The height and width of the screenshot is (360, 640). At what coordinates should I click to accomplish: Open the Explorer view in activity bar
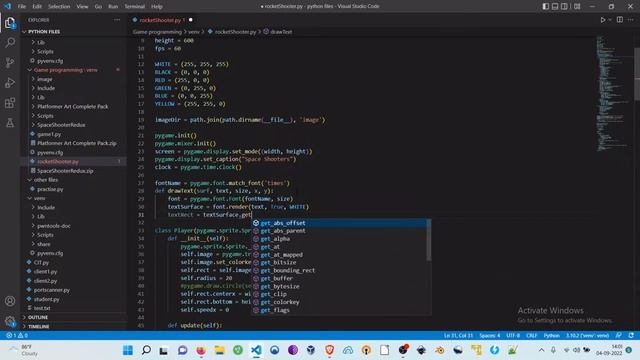(10, 22)
